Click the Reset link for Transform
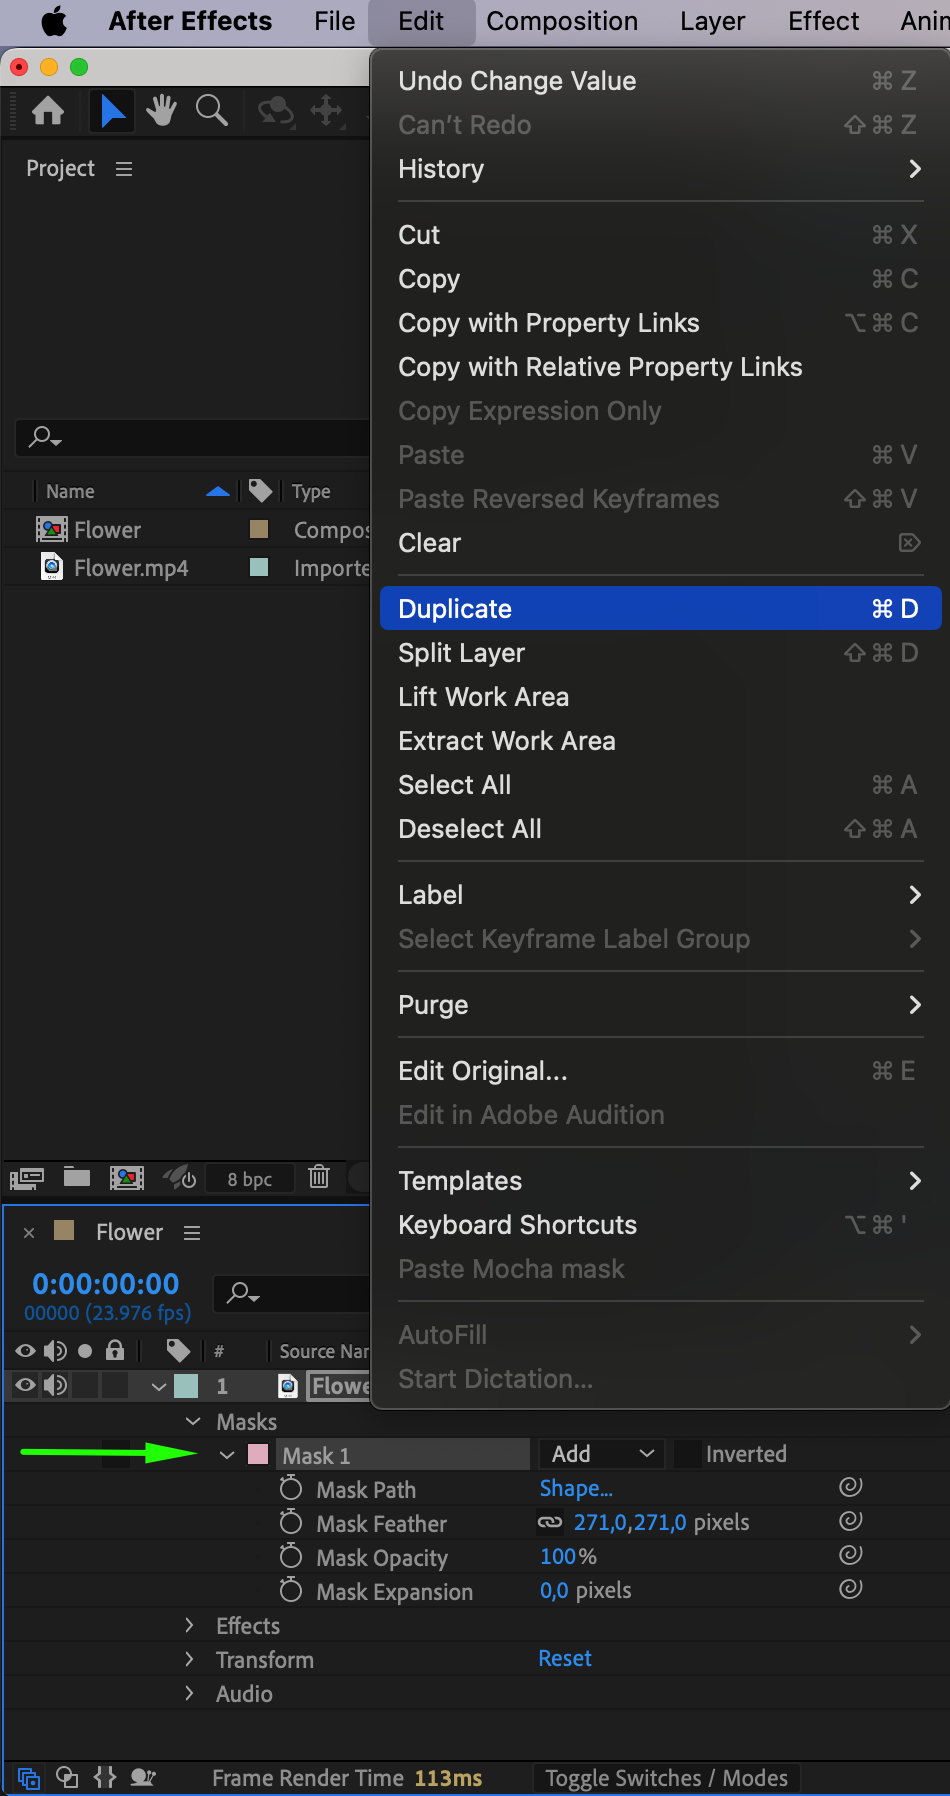Image resolution: width=950 pixels, height=1796 pixels. [x=565, y=1659]
